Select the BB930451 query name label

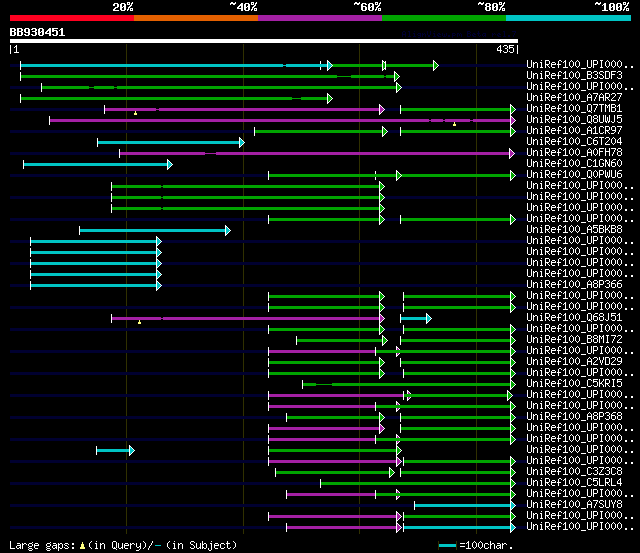click(38, 32)
